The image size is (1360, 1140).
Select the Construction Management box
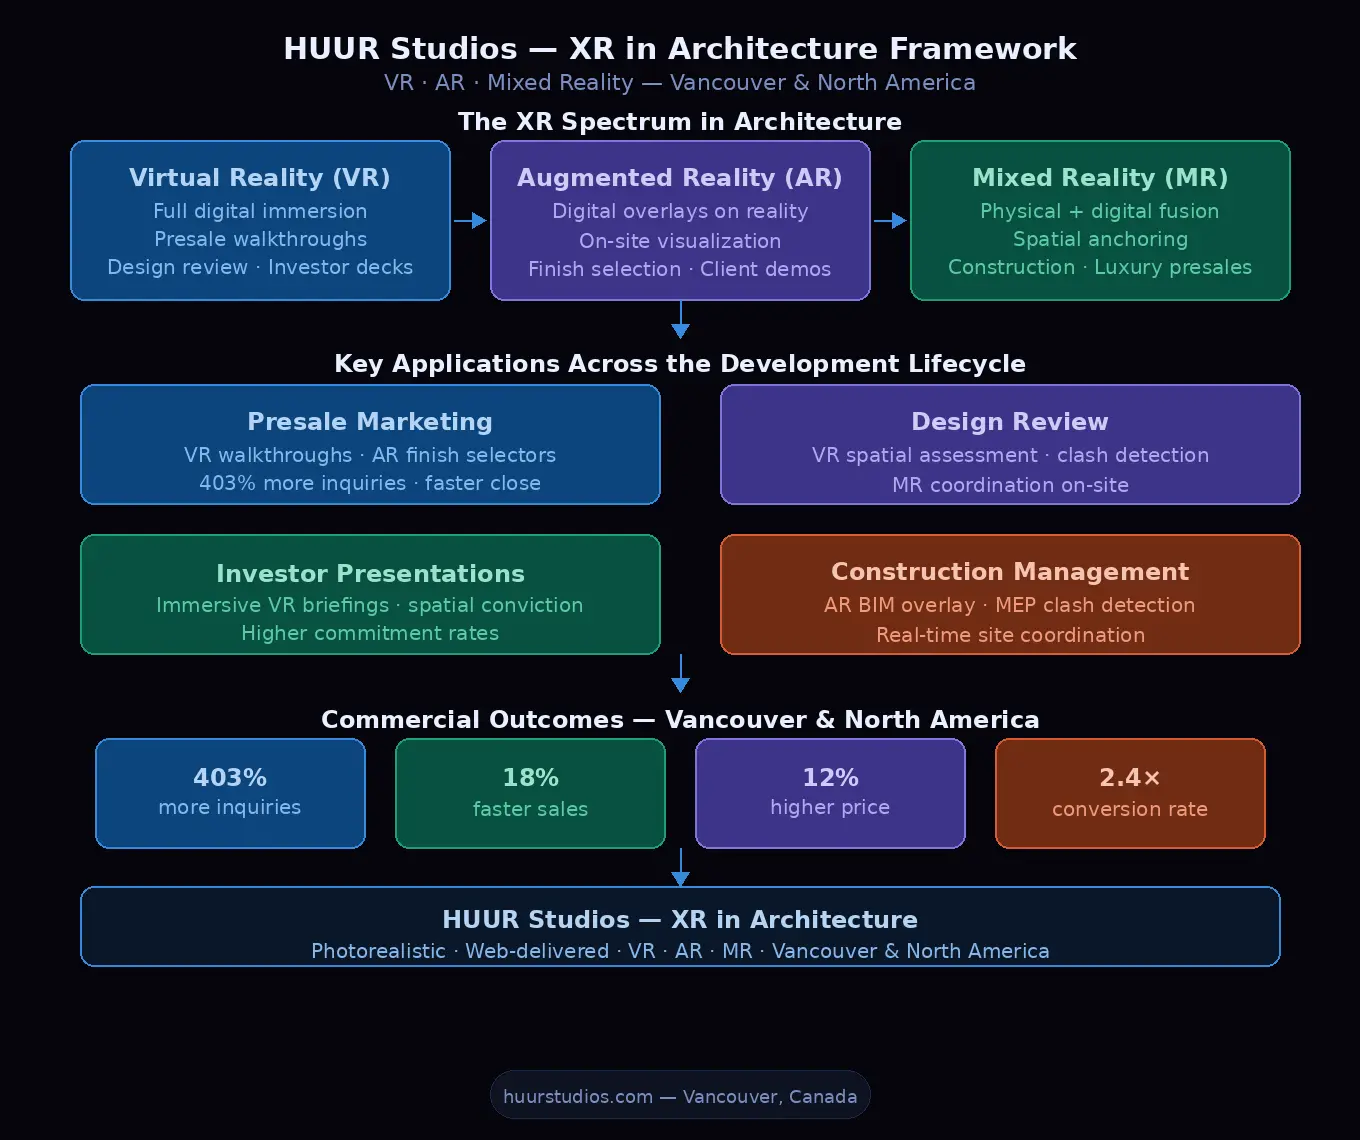pos(1010,595)
